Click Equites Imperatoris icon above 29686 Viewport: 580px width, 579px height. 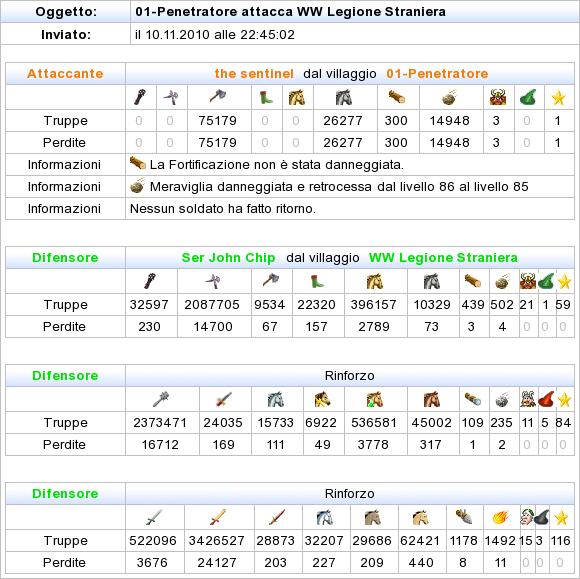pyautogui.click(x=373, y=517)
